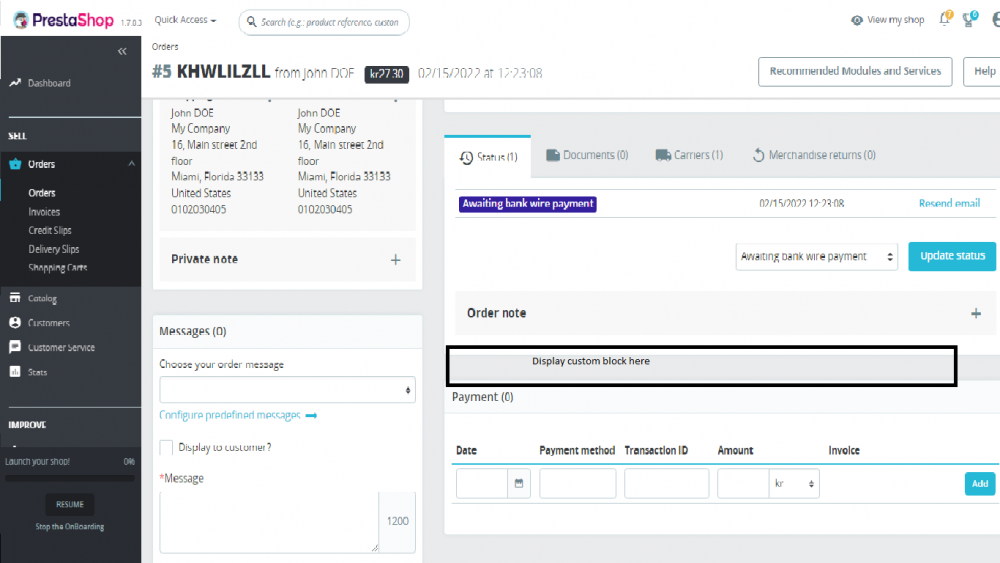The image size is (1000, 563).
Task: Click the Resend email link
Action: pos(949,203)
